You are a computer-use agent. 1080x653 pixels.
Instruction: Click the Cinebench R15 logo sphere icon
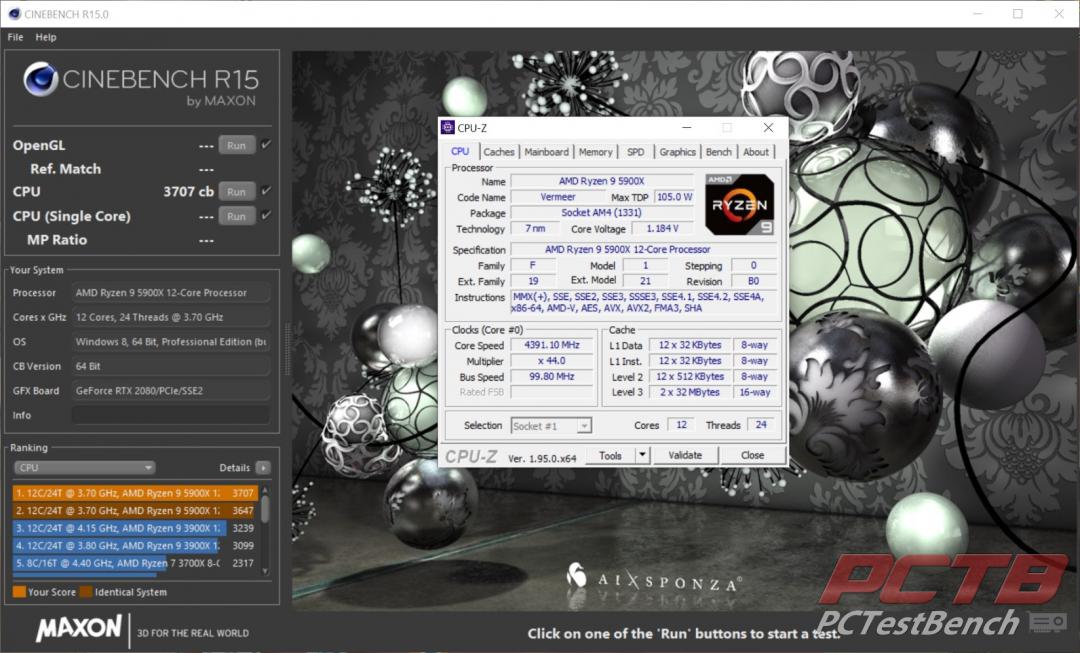coord(40,79)
